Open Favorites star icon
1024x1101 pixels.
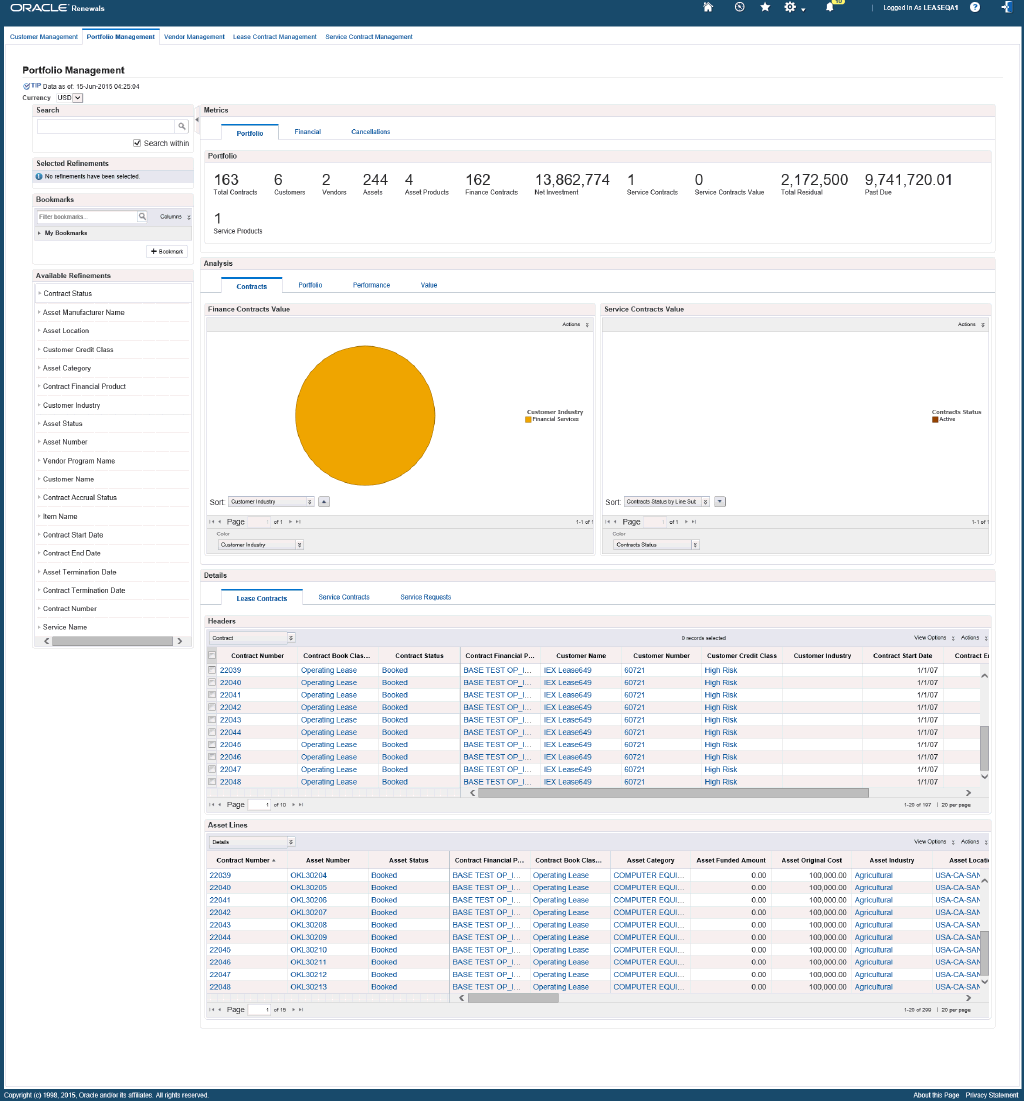tap(765, 7)
